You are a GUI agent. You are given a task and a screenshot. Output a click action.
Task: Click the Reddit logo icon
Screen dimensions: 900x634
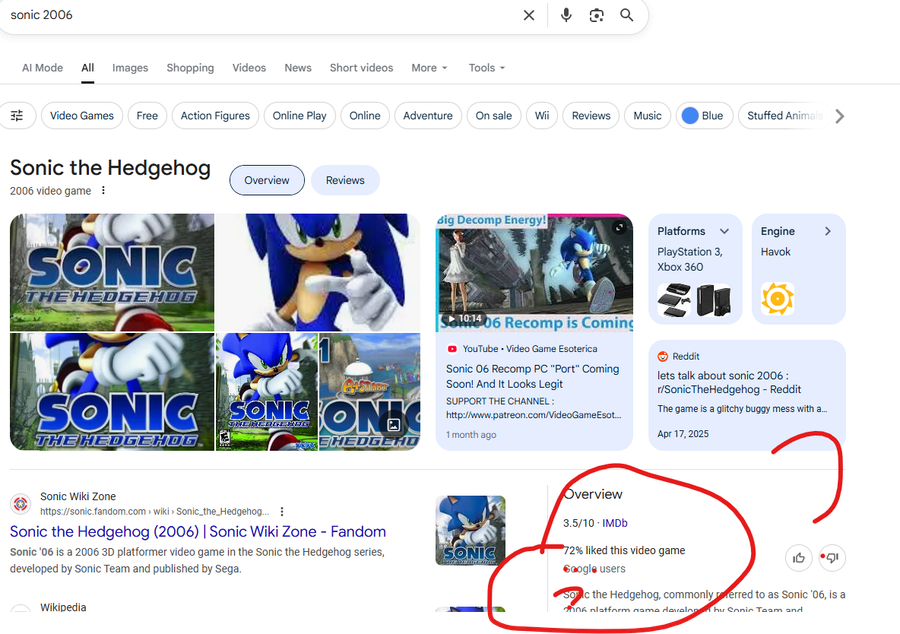point(663,356)
